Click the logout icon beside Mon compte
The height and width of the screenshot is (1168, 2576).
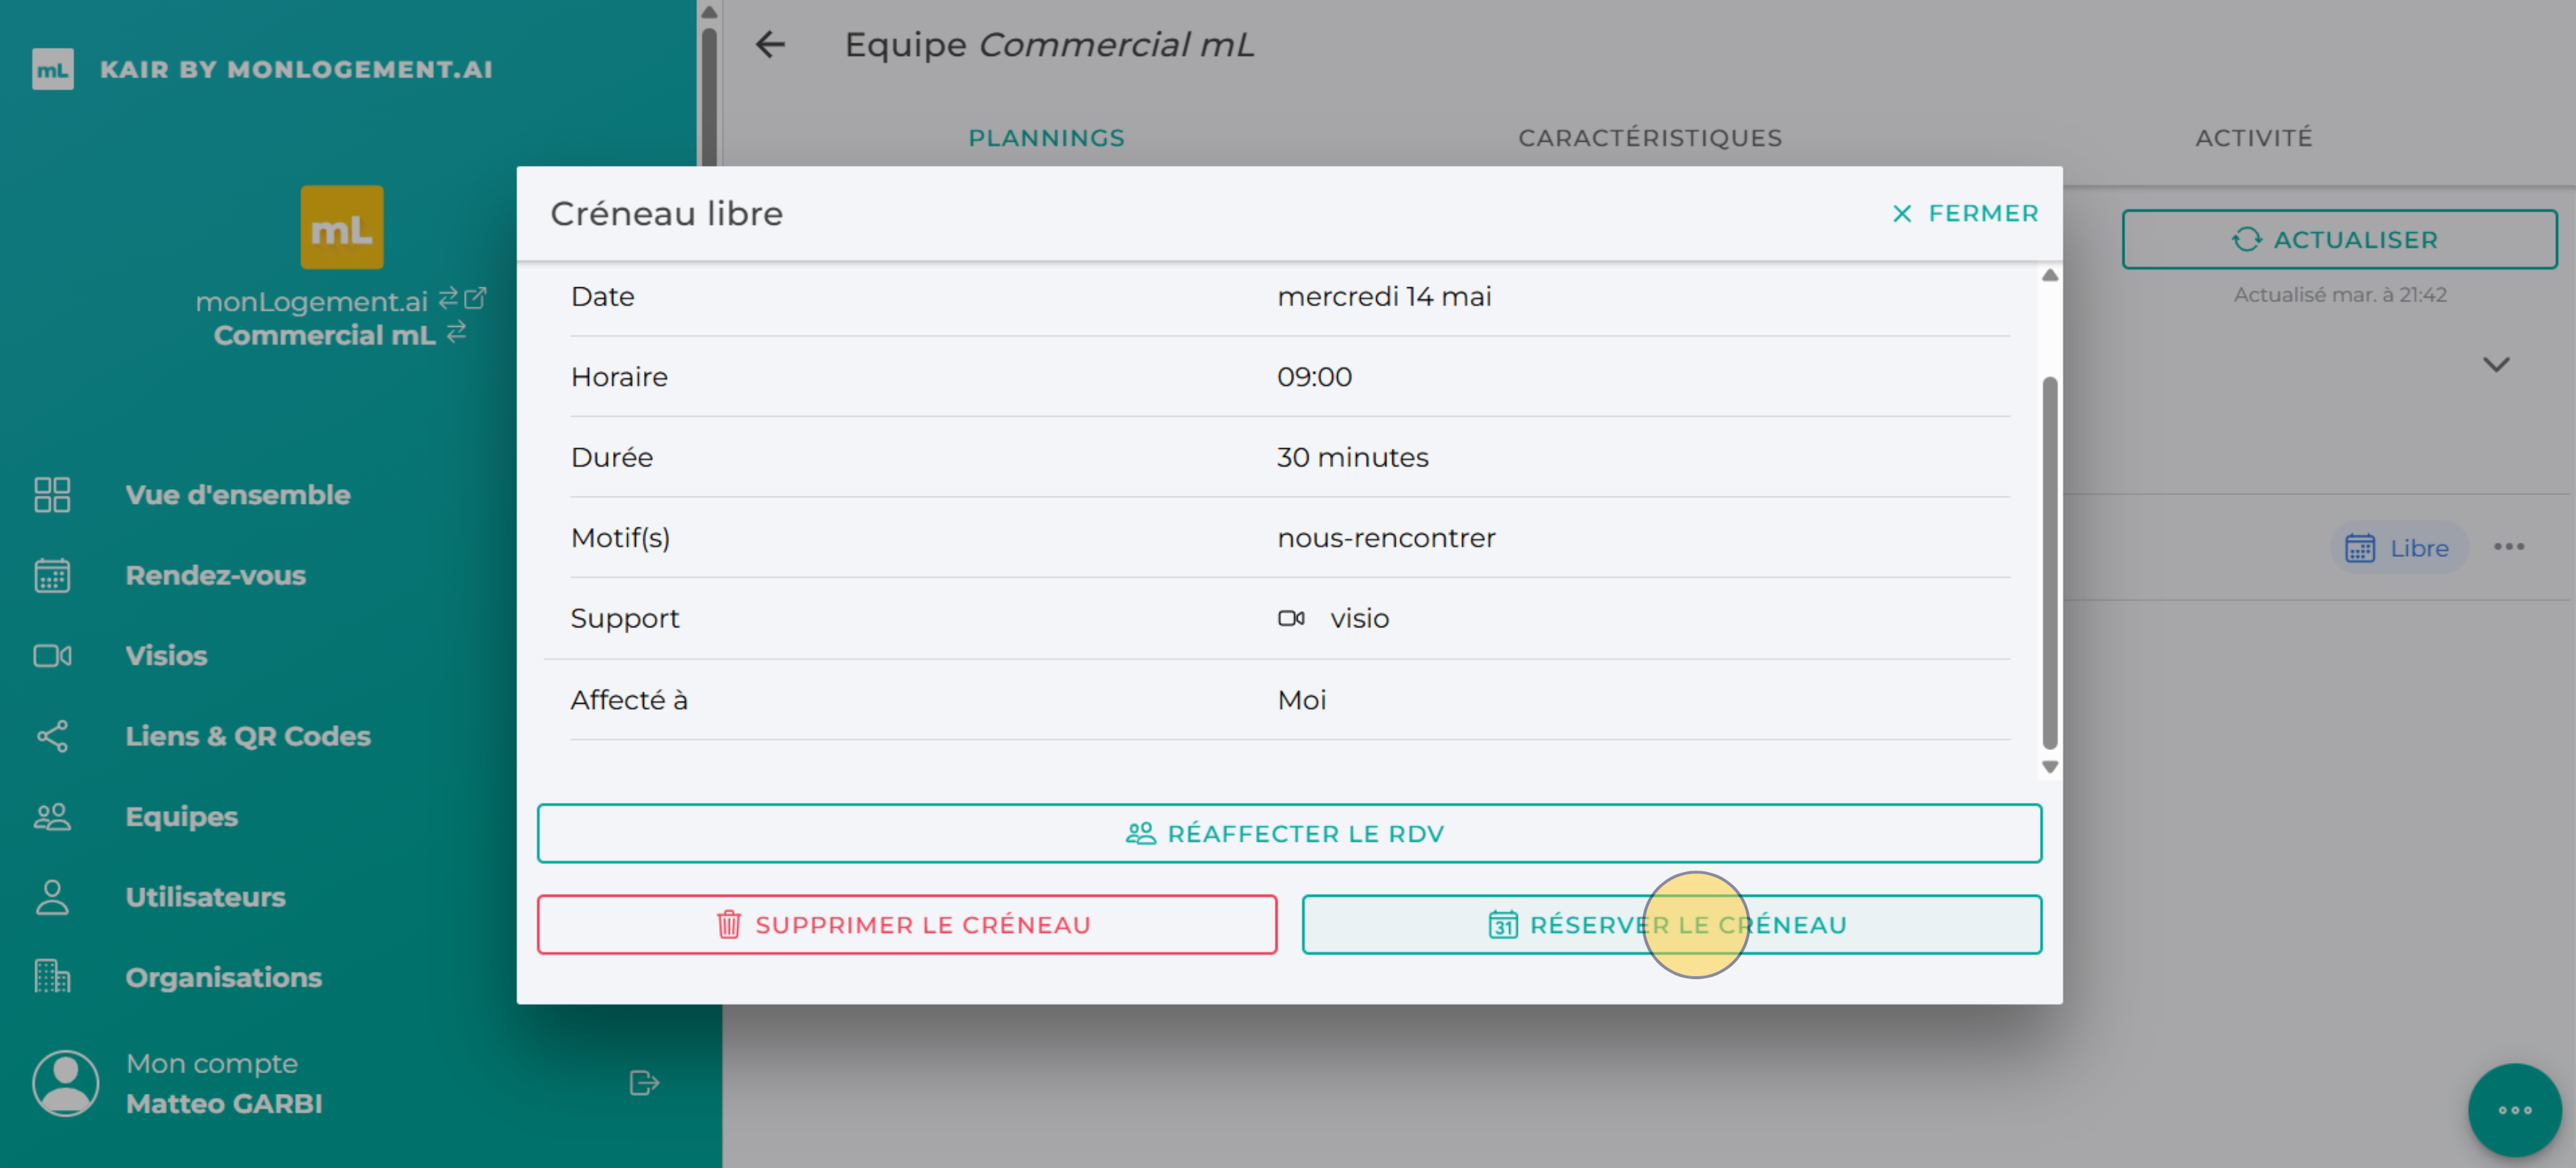(x=644, y=1083)
